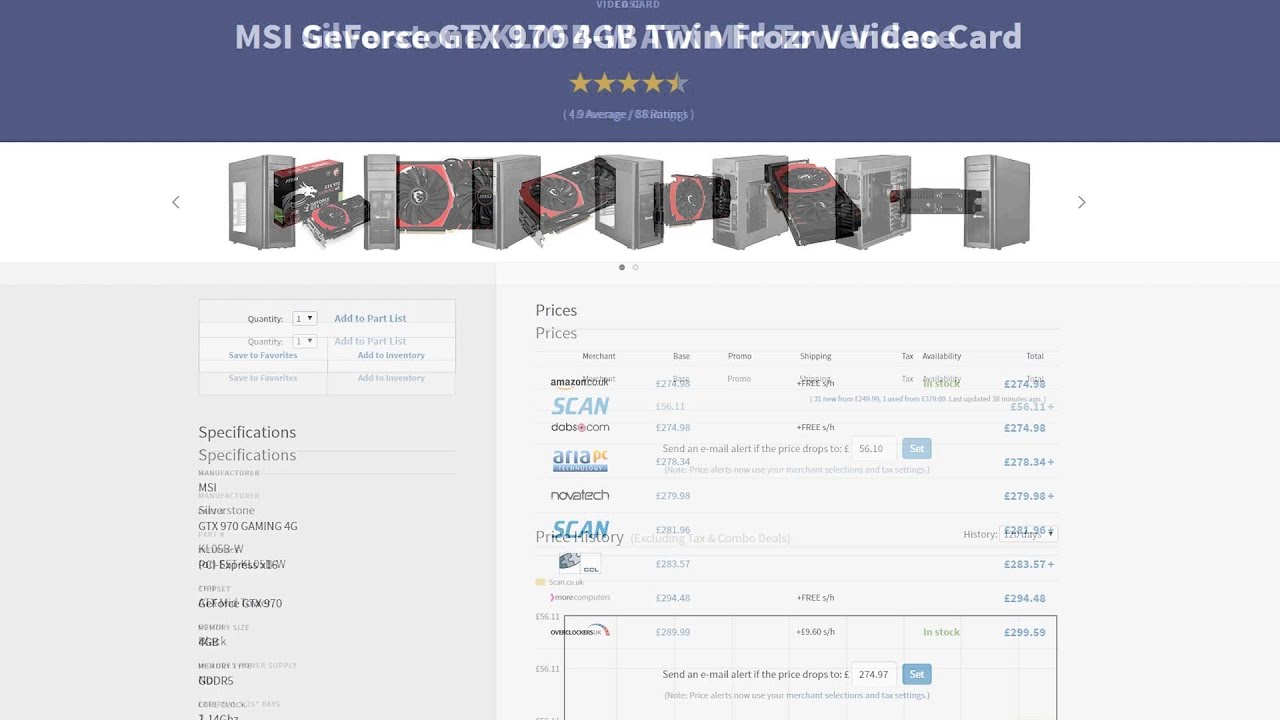Viewport: 1280px width, 720px height.
Task: Click the sharp Add to Part List link
Action: [x=370, y=318]
